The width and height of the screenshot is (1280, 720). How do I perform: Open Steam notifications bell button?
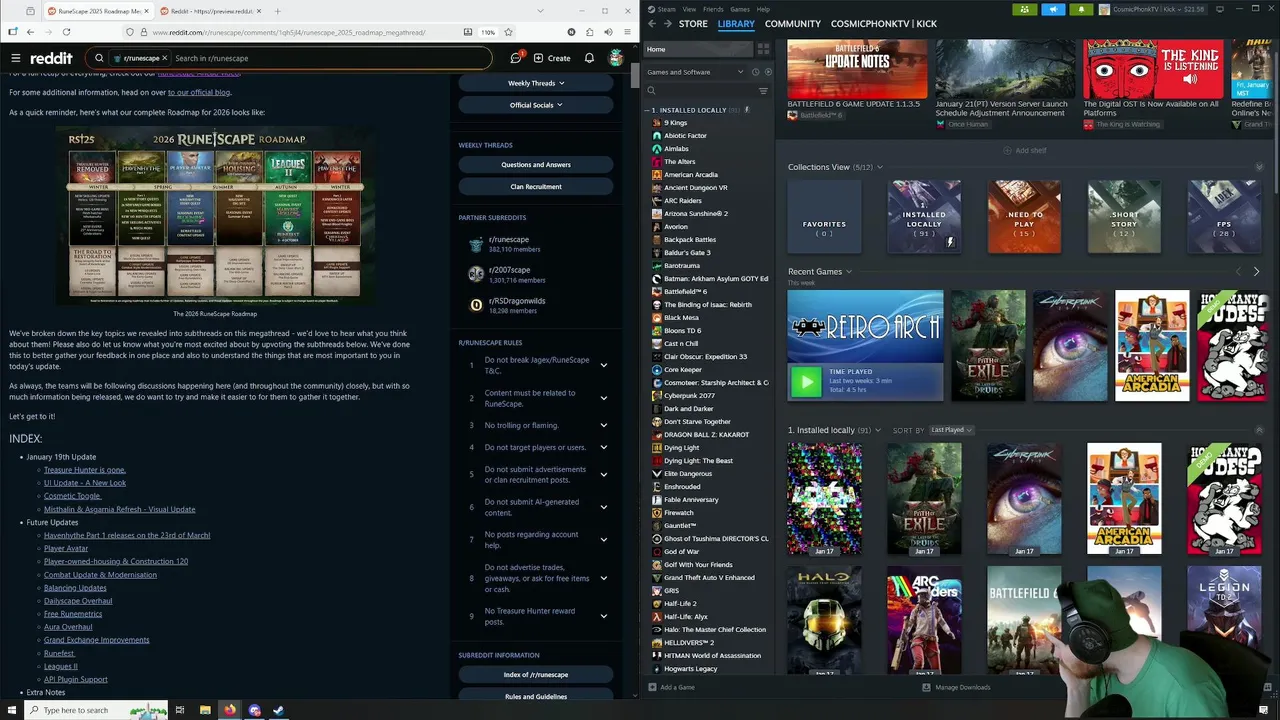(1081, 9)
